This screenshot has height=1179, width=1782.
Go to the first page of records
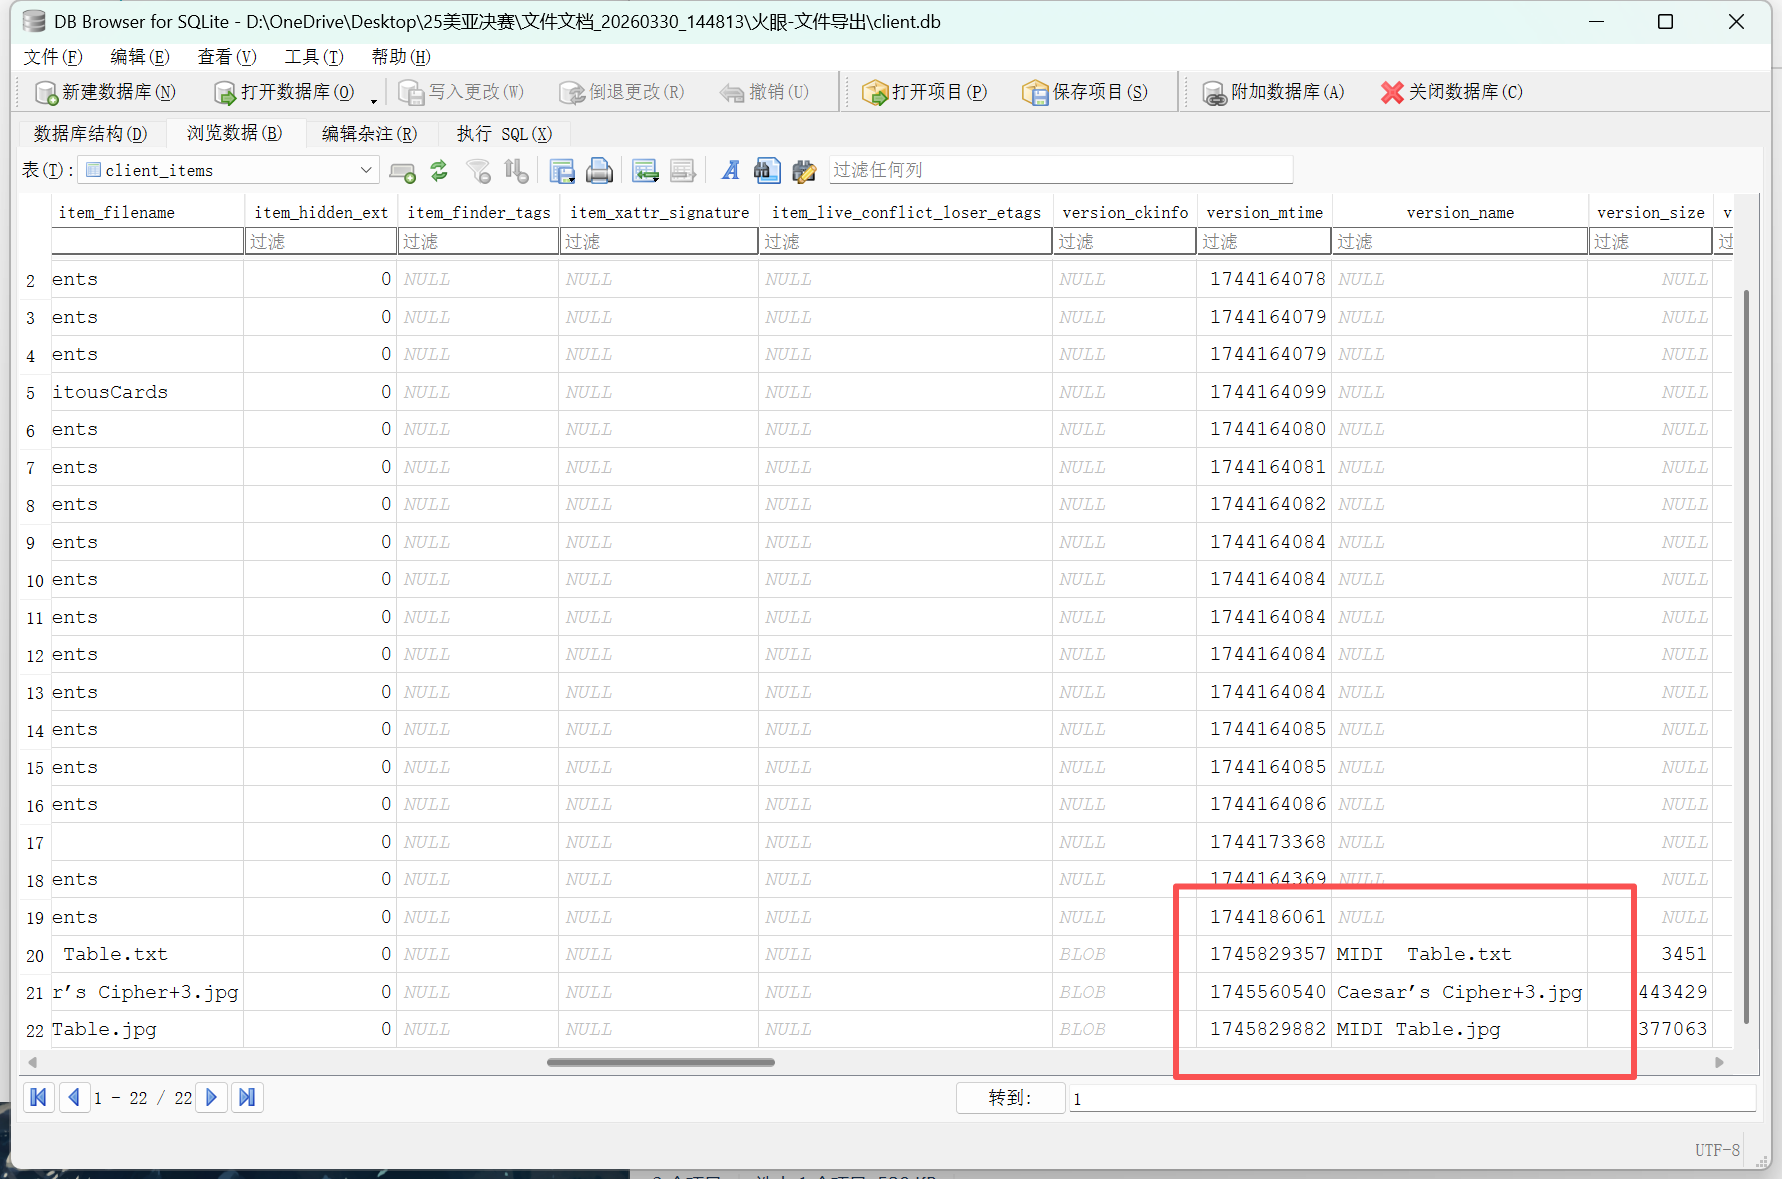pos(39,1097)
